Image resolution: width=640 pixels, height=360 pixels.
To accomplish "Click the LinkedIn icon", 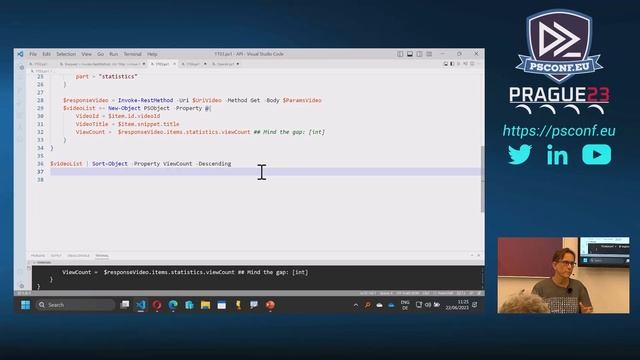I will coord(557,154).
